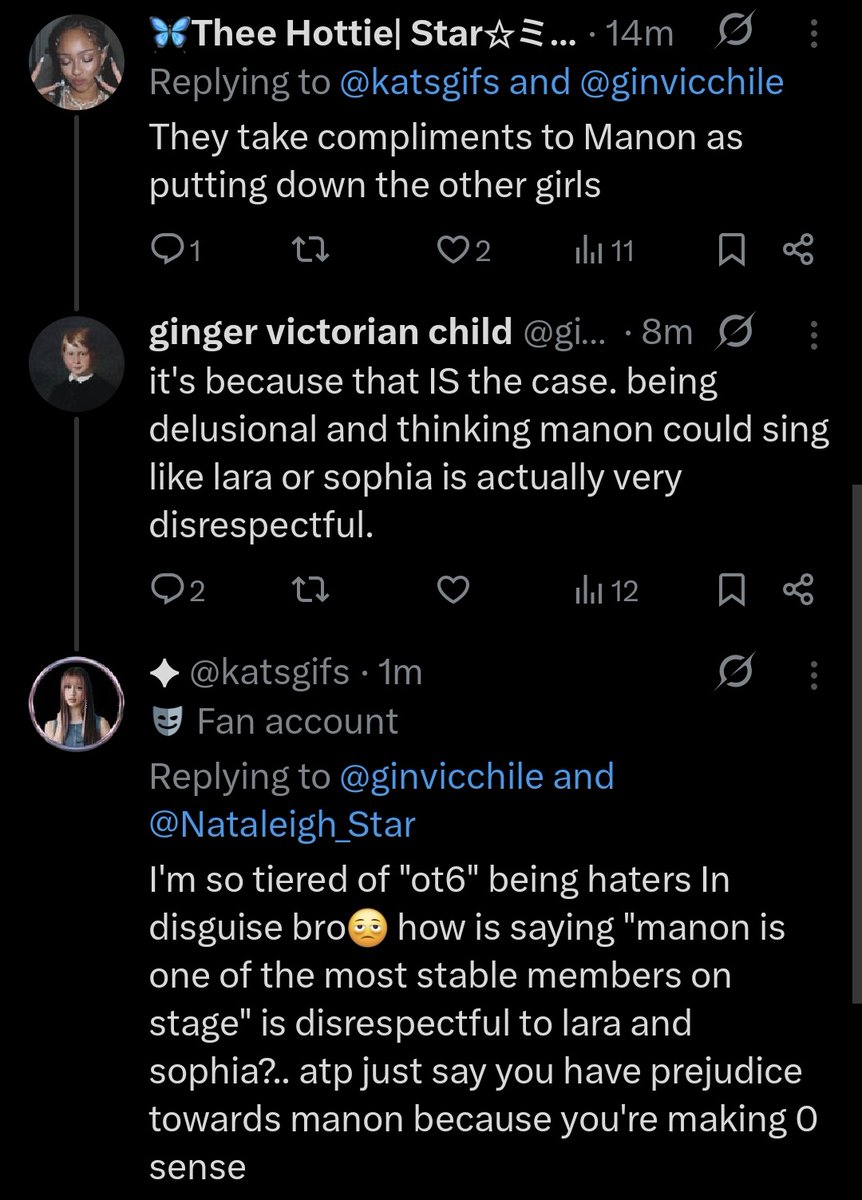View analytics showing 12 views
The height and width of the screenshot is (1200, 862).
[606, 592]
